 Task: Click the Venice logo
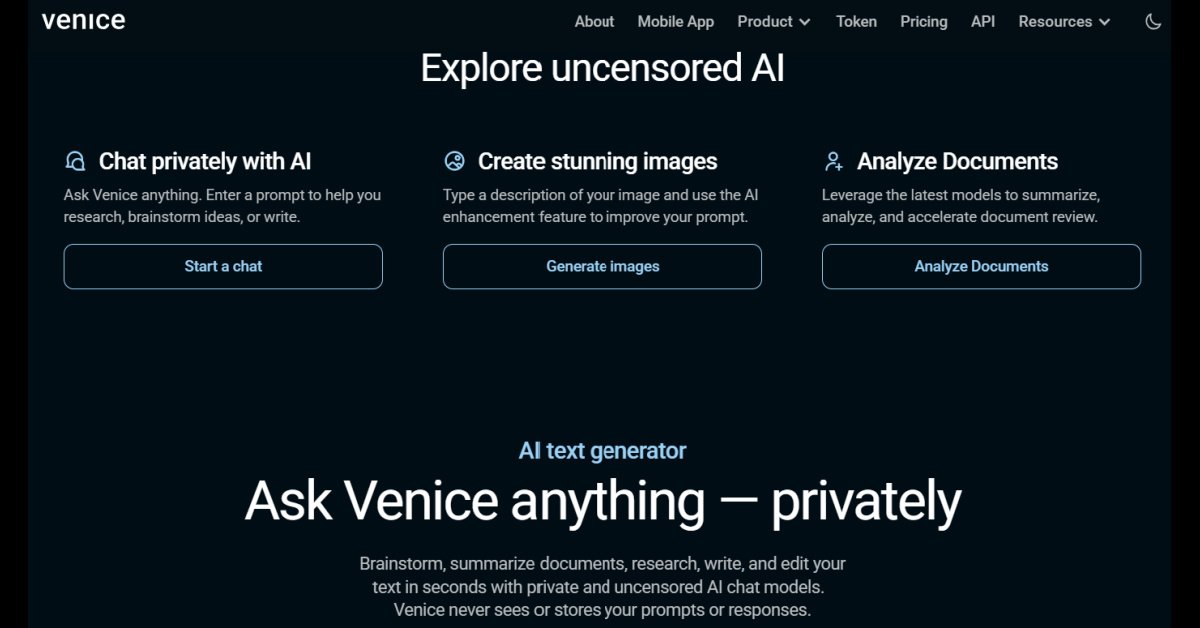83,21
